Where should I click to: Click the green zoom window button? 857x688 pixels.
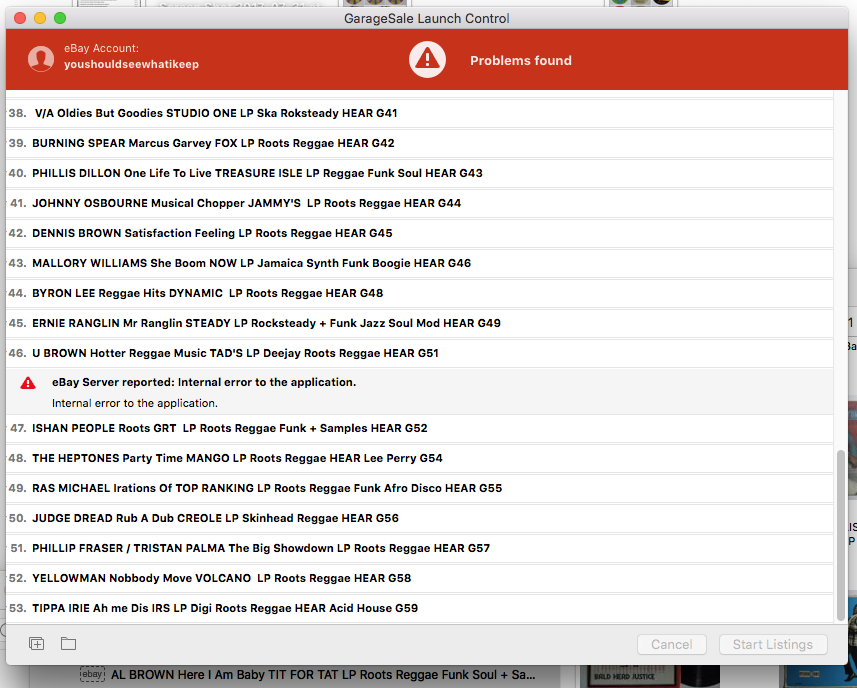[60, 18]
